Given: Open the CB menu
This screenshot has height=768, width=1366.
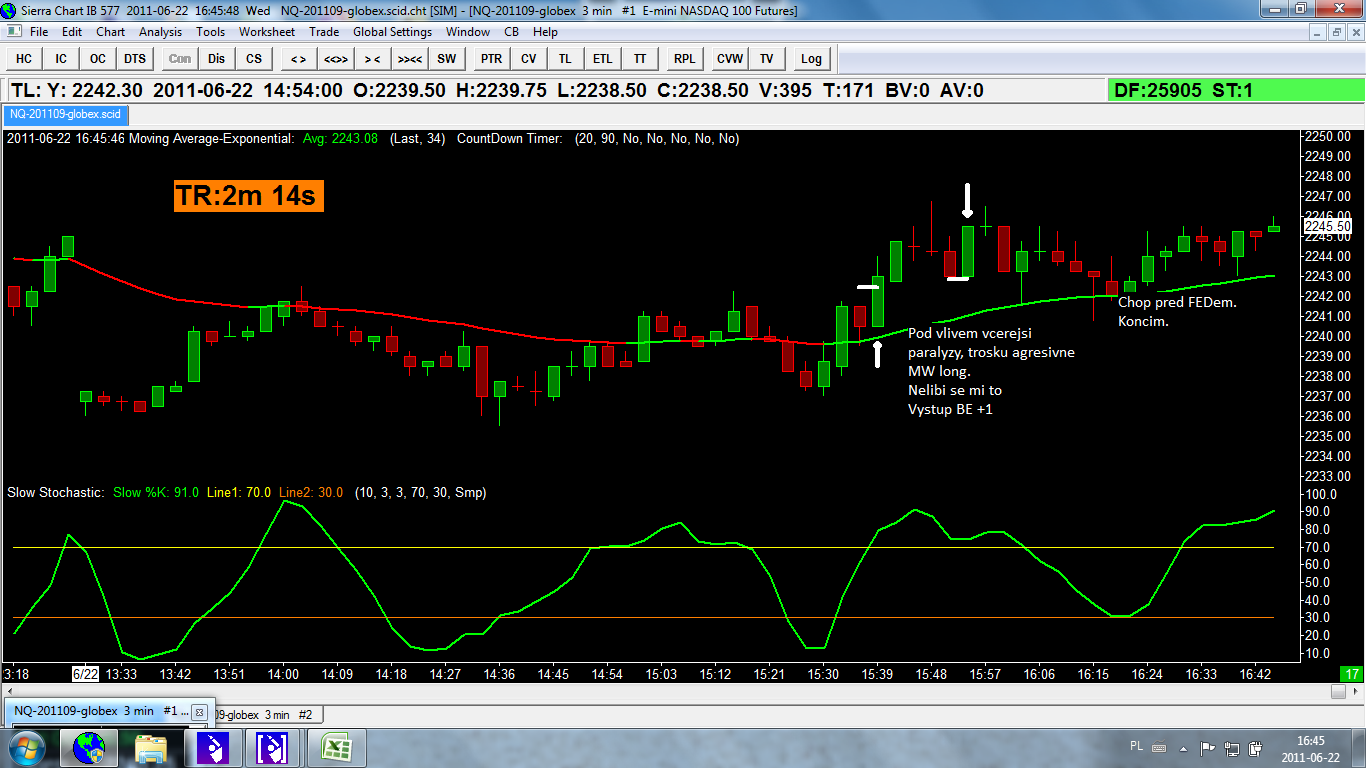Looking at the screenshot, I should pos(511,32).
